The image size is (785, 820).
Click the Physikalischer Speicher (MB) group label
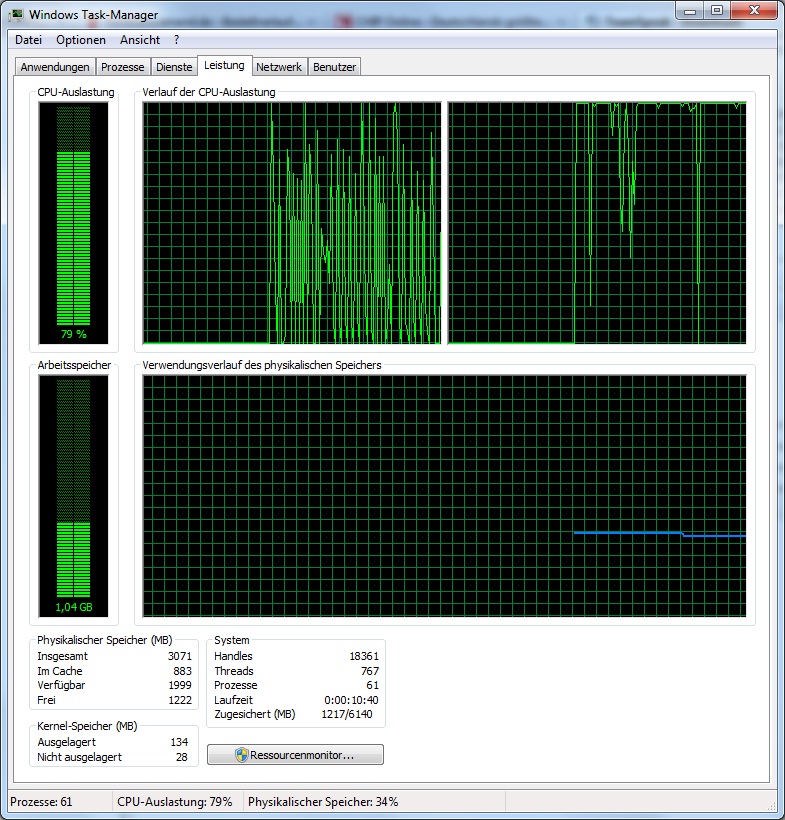(105, 640)
